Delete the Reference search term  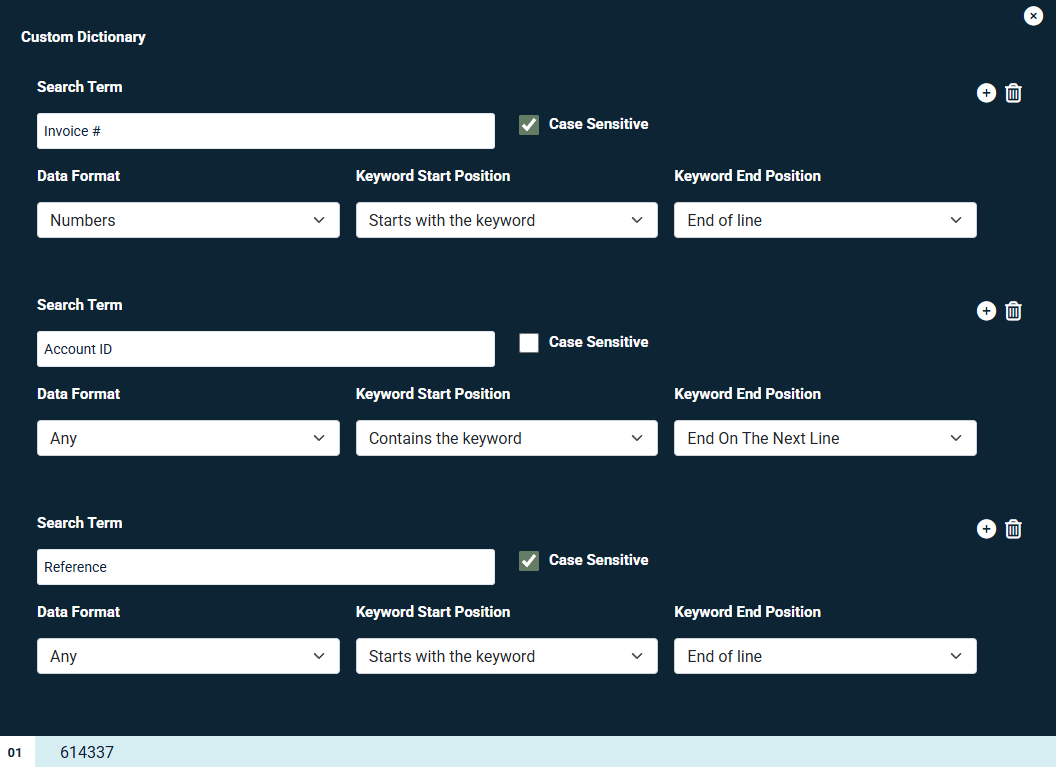(1013, 529)
